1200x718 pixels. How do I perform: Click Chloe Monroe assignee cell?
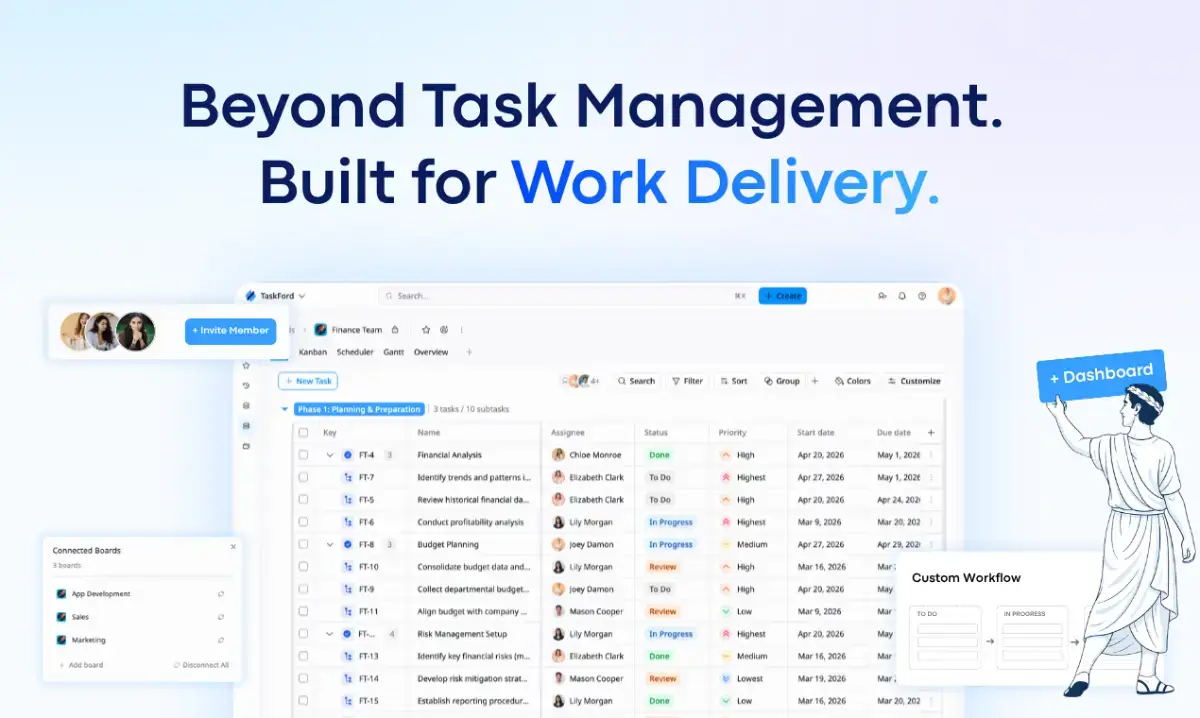pyautogui.click(x=588, y=455)
